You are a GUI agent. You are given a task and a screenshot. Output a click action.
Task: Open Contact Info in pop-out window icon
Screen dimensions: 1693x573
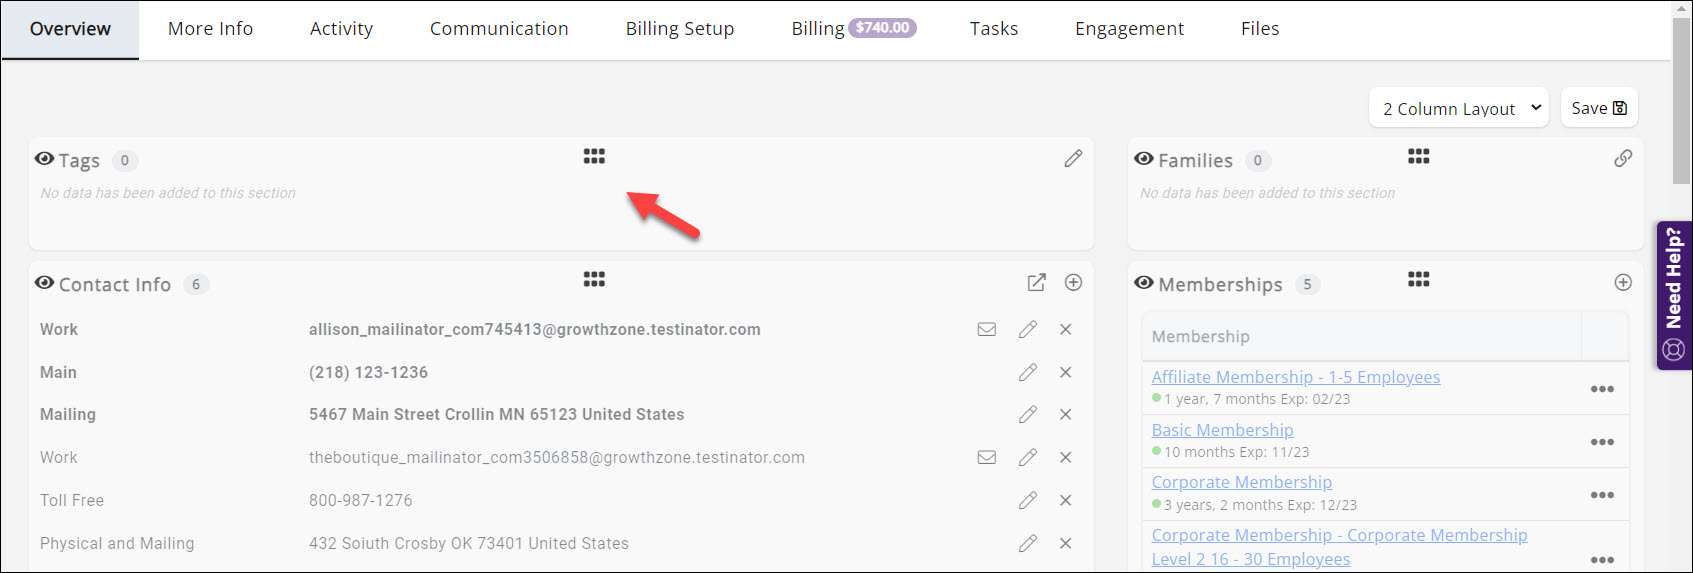tap(1037, 283)
